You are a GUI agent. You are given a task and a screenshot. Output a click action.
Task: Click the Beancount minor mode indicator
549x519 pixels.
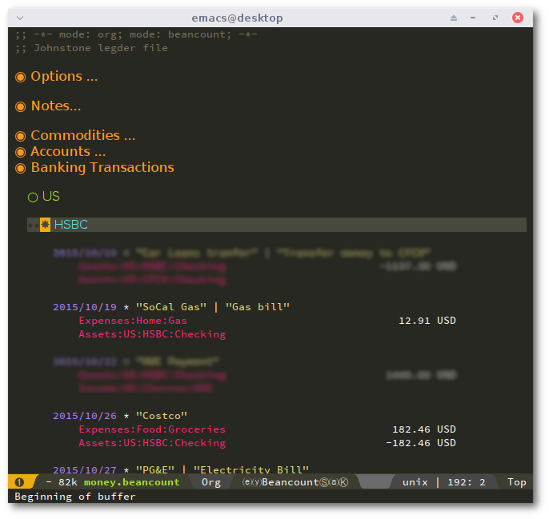coord(290,482)
